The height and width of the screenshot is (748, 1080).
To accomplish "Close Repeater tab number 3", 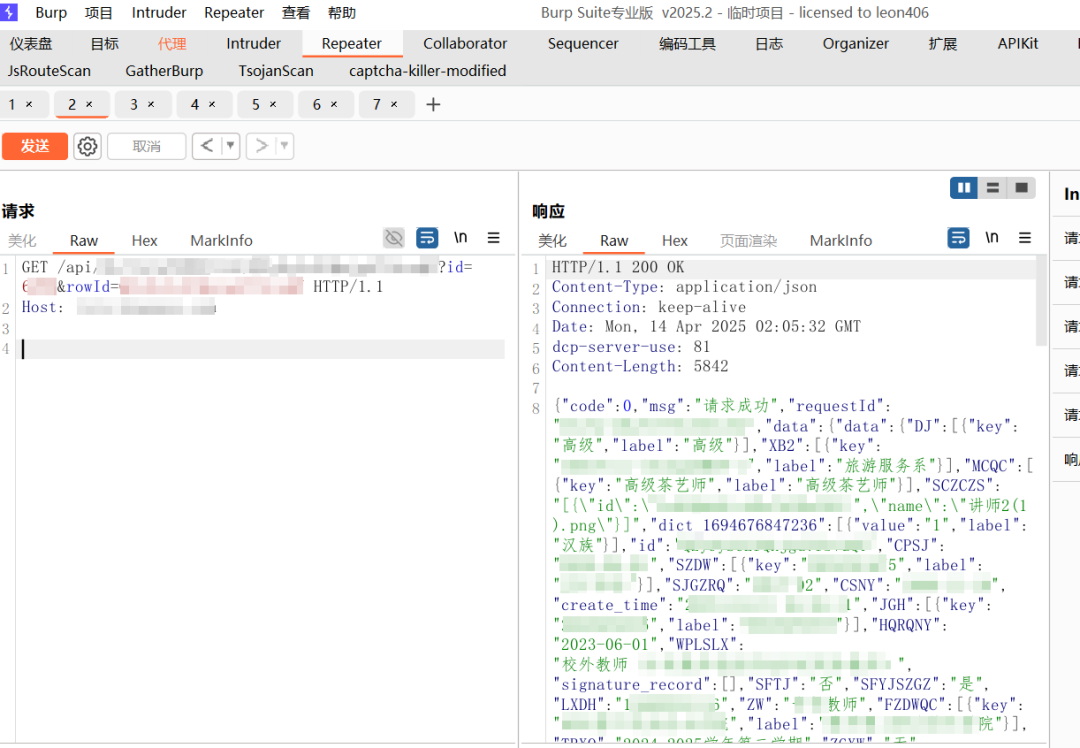I will (151, 105).
